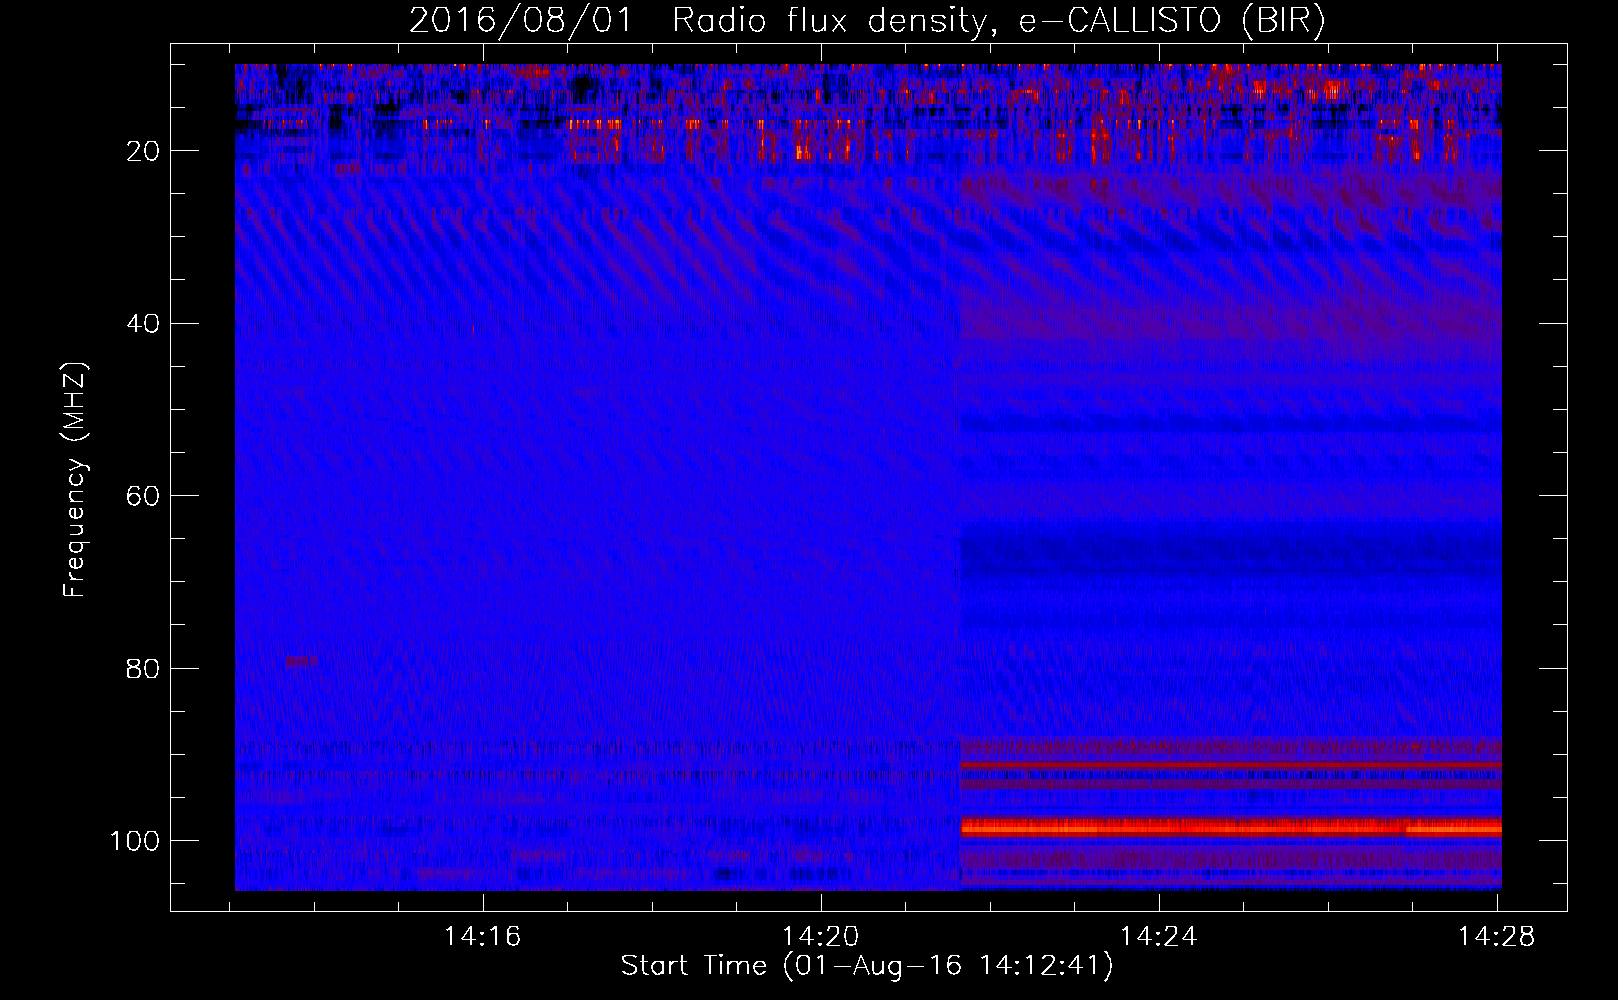Click the 40 MHz frequency tick label

[143, 324]
